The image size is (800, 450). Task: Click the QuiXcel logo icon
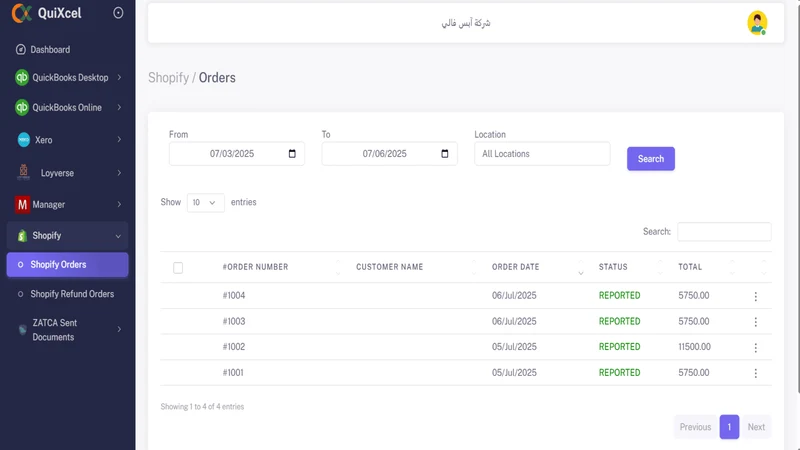[22, 13]
